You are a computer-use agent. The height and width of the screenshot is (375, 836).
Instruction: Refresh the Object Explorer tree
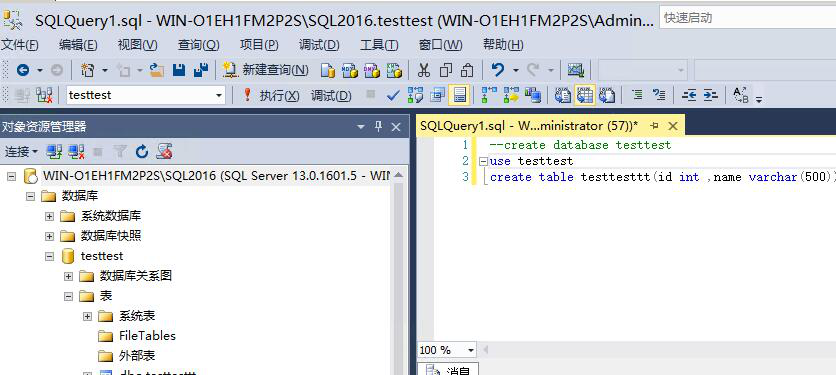click(x=141, y=152)
